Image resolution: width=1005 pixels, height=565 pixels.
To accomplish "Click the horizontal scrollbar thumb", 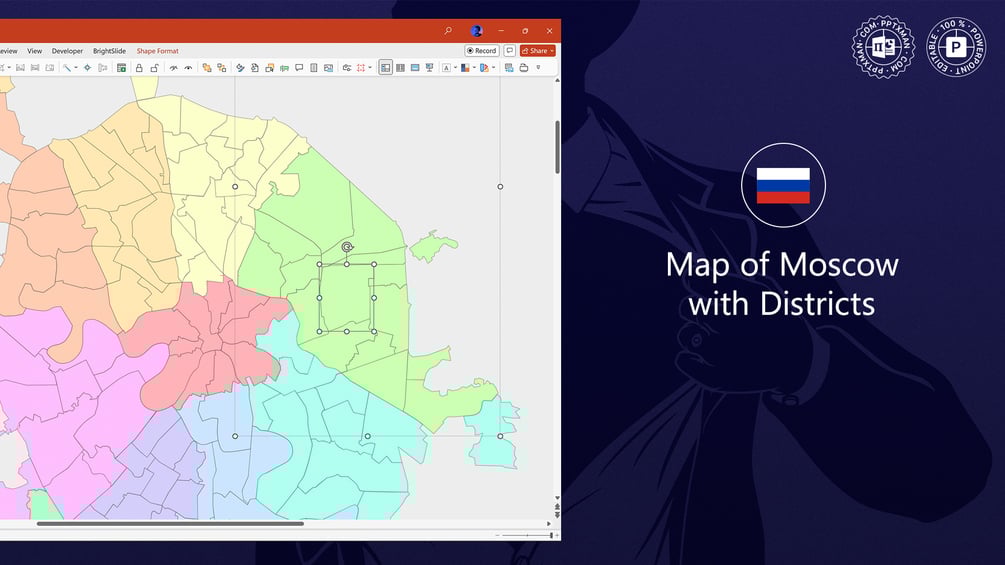I will point(170,523).
